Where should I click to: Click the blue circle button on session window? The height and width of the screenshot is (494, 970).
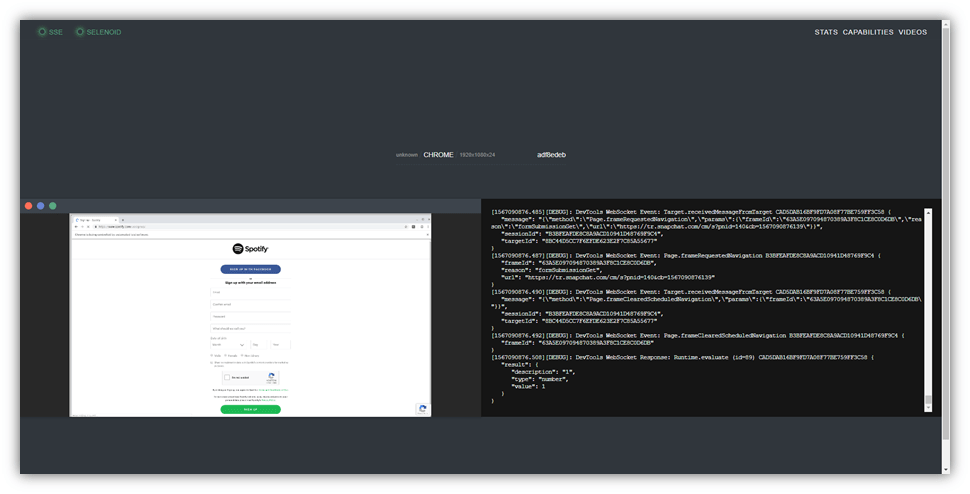click(41, 205)
